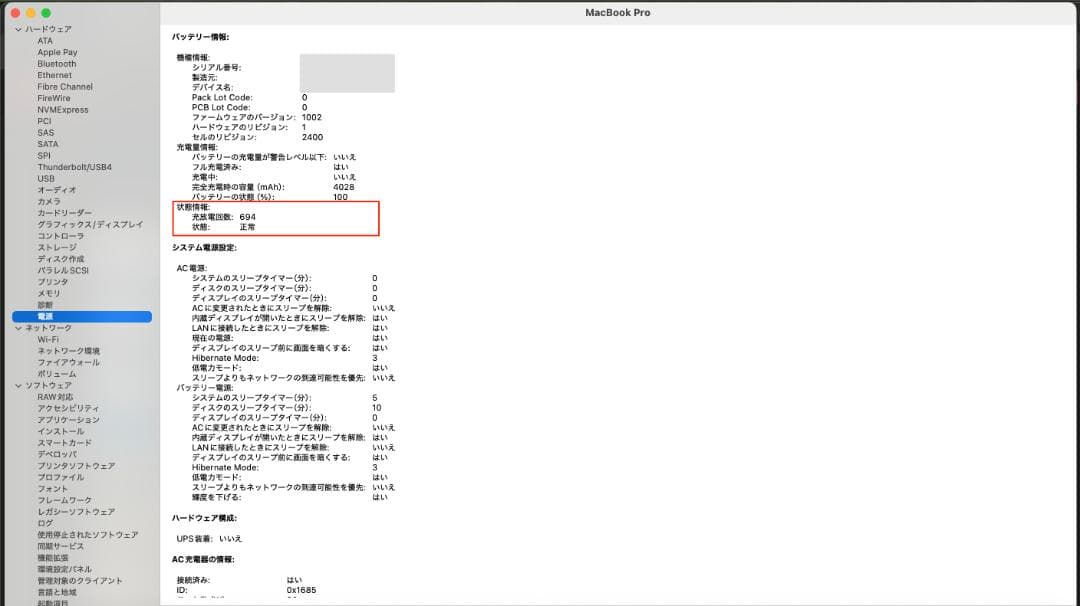1080x606 pixels.
Task: Select ネットワーク環境 in the sidebar
Action: [68, 351]
